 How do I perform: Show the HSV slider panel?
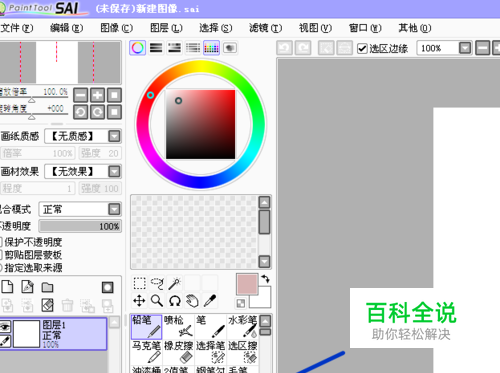[x=174, y=48]
